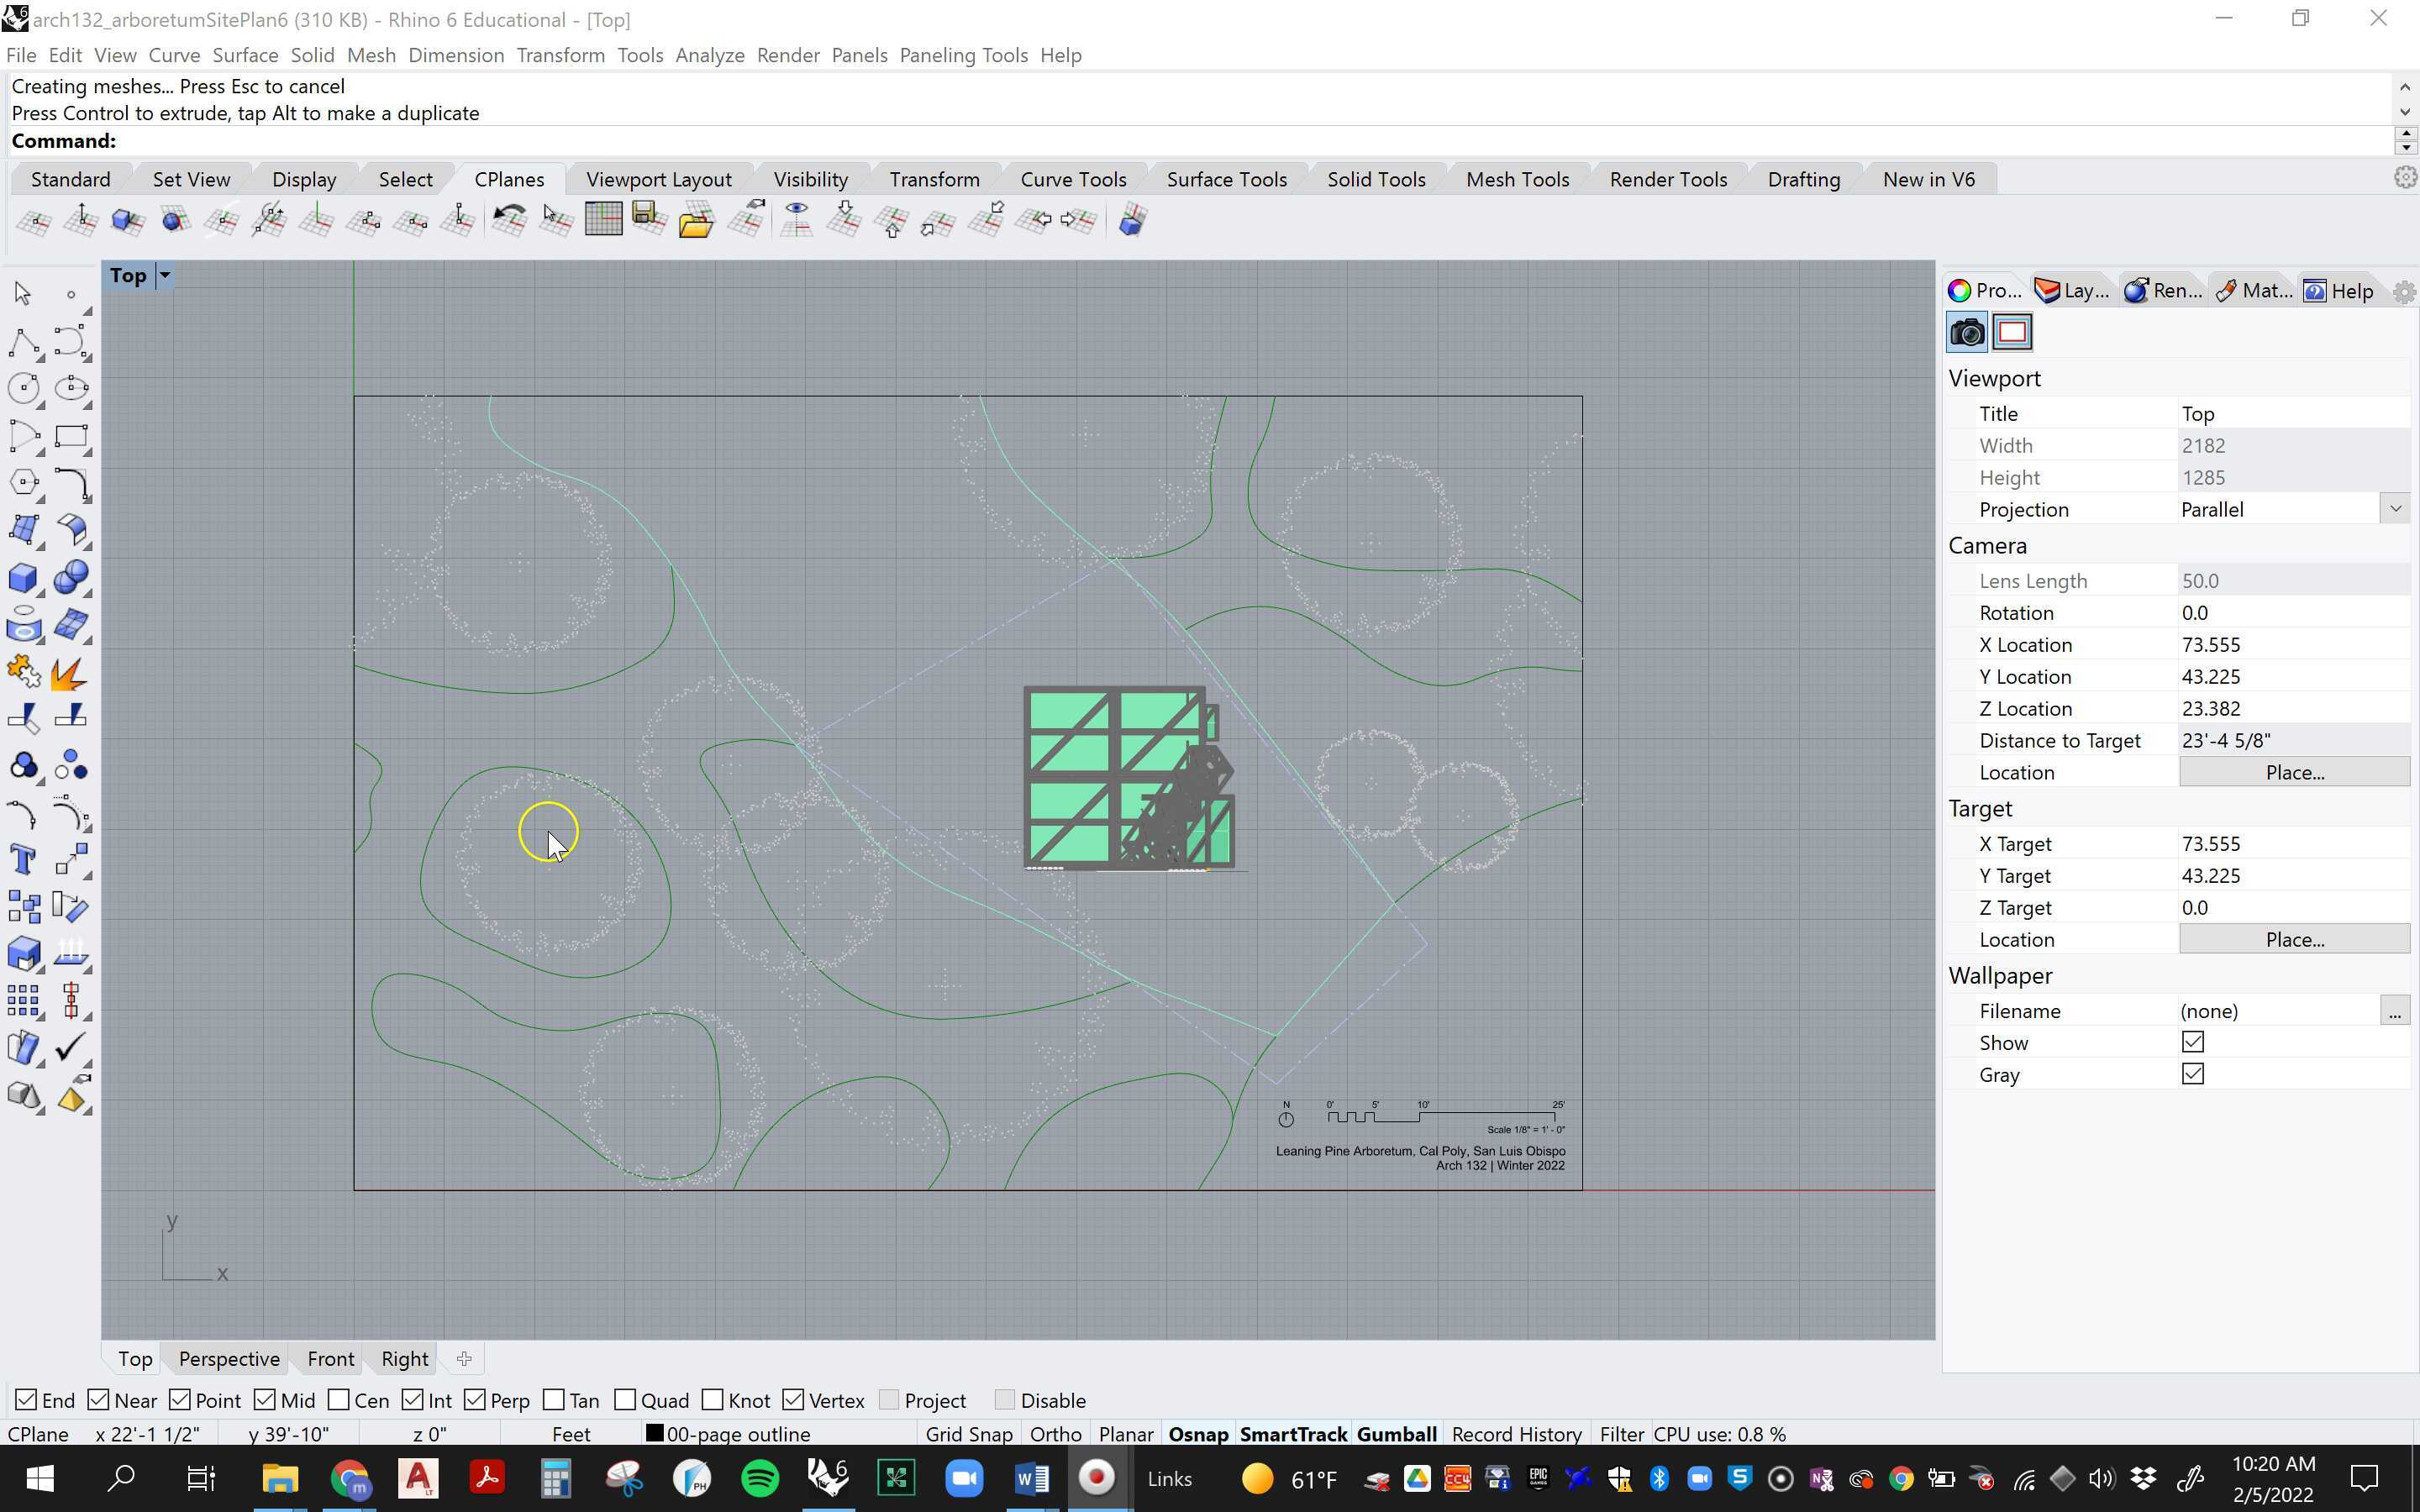Choose the Rectangle drawing tool
Screen dimensions: 2420x1512
click(x=70, y=436)
